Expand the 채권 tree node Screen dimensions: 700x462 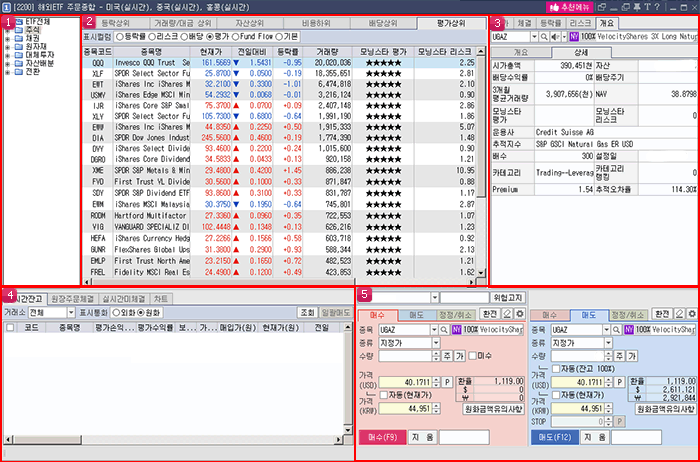(7, 39)
